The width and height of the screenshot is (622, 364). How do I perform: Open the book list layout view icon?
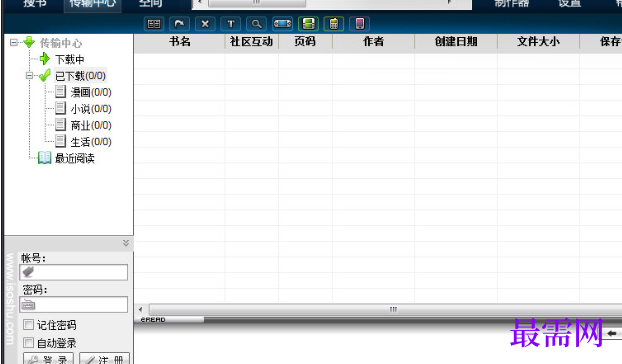154,24
